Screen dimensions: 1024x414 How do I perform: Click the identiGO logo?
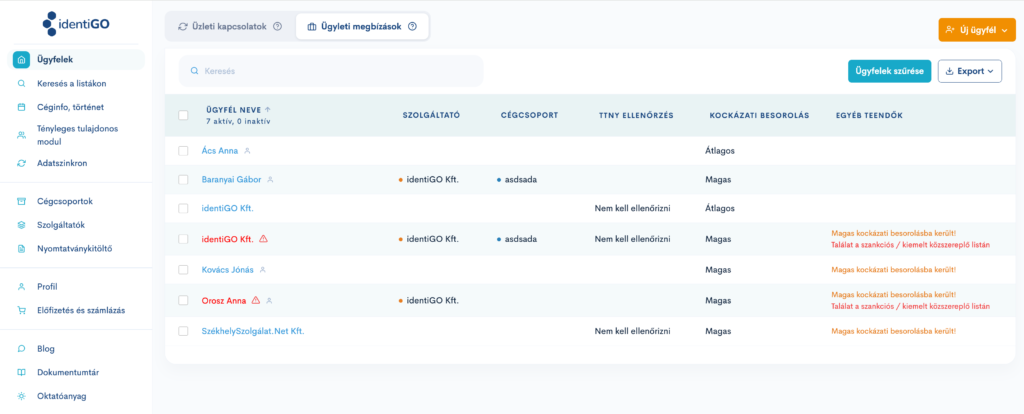tap(76, 24)
